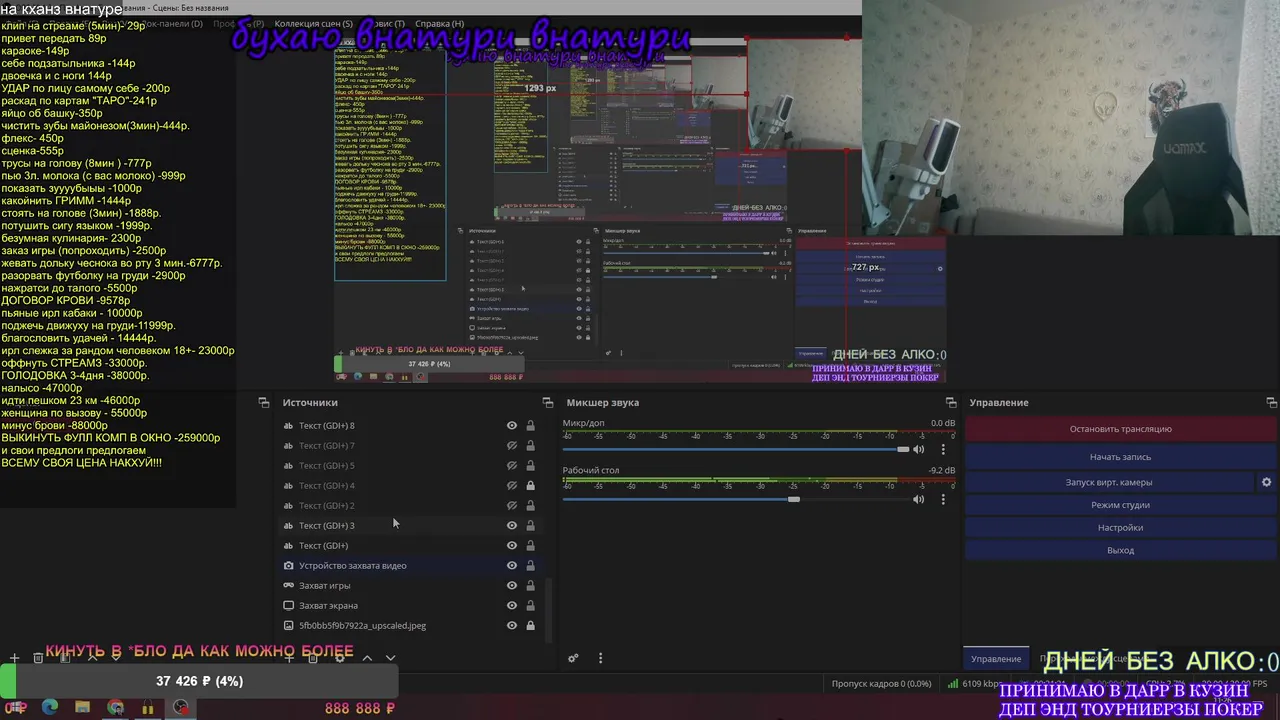Viewport: 1280px width, 720px height.
Task: Hide the Захват экрана source
Action: (x=512, y=605)
